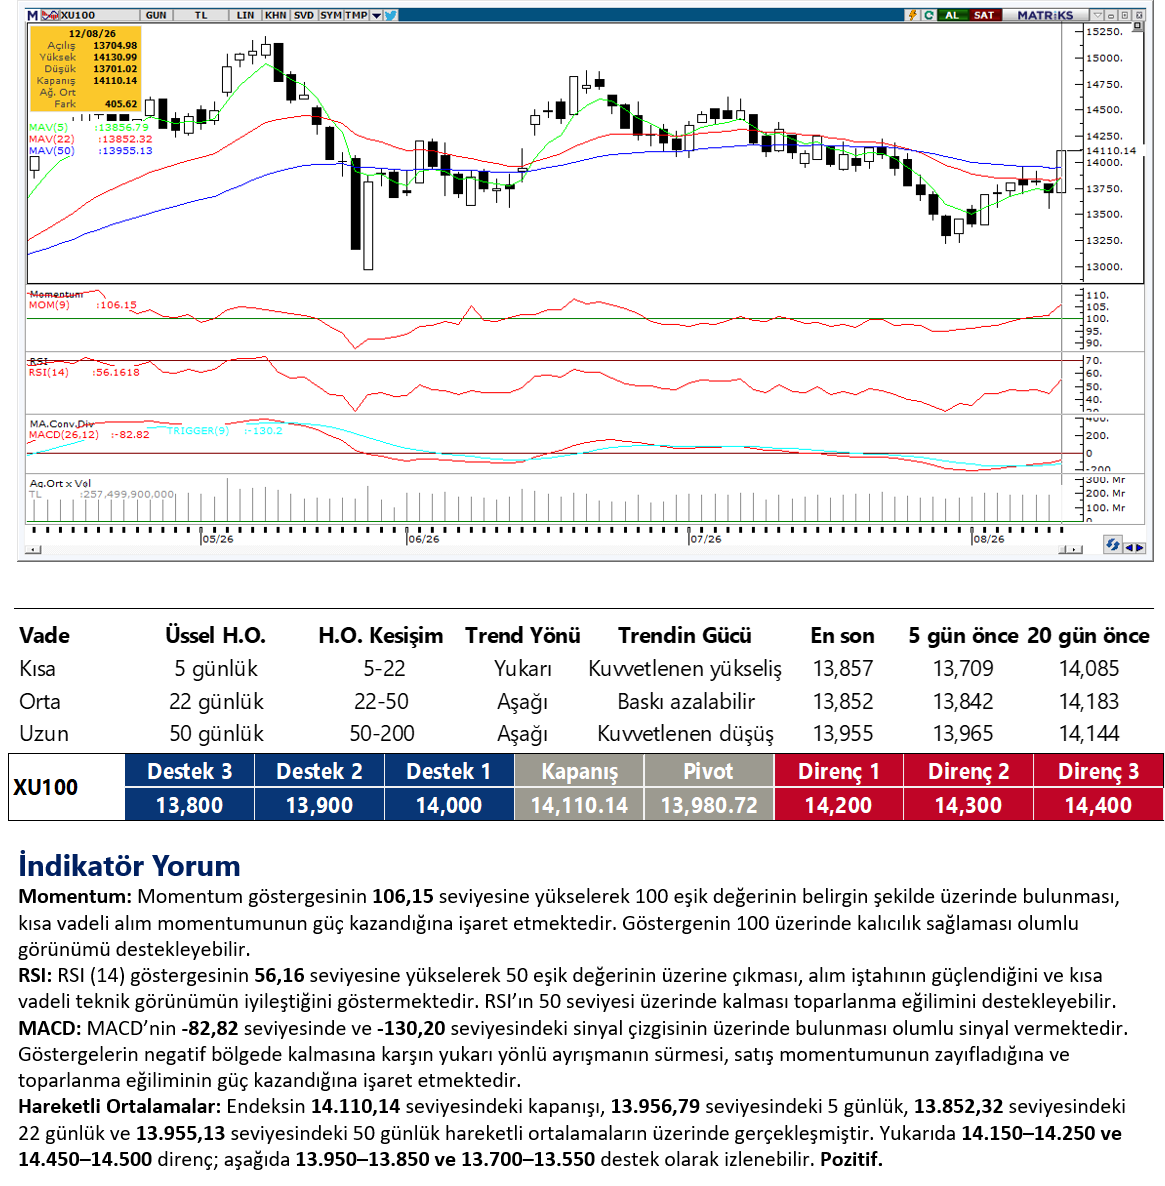The image size is (1165, 1186).
Task: Select the MAV(22) indicator label
Action: pos(51,139)
